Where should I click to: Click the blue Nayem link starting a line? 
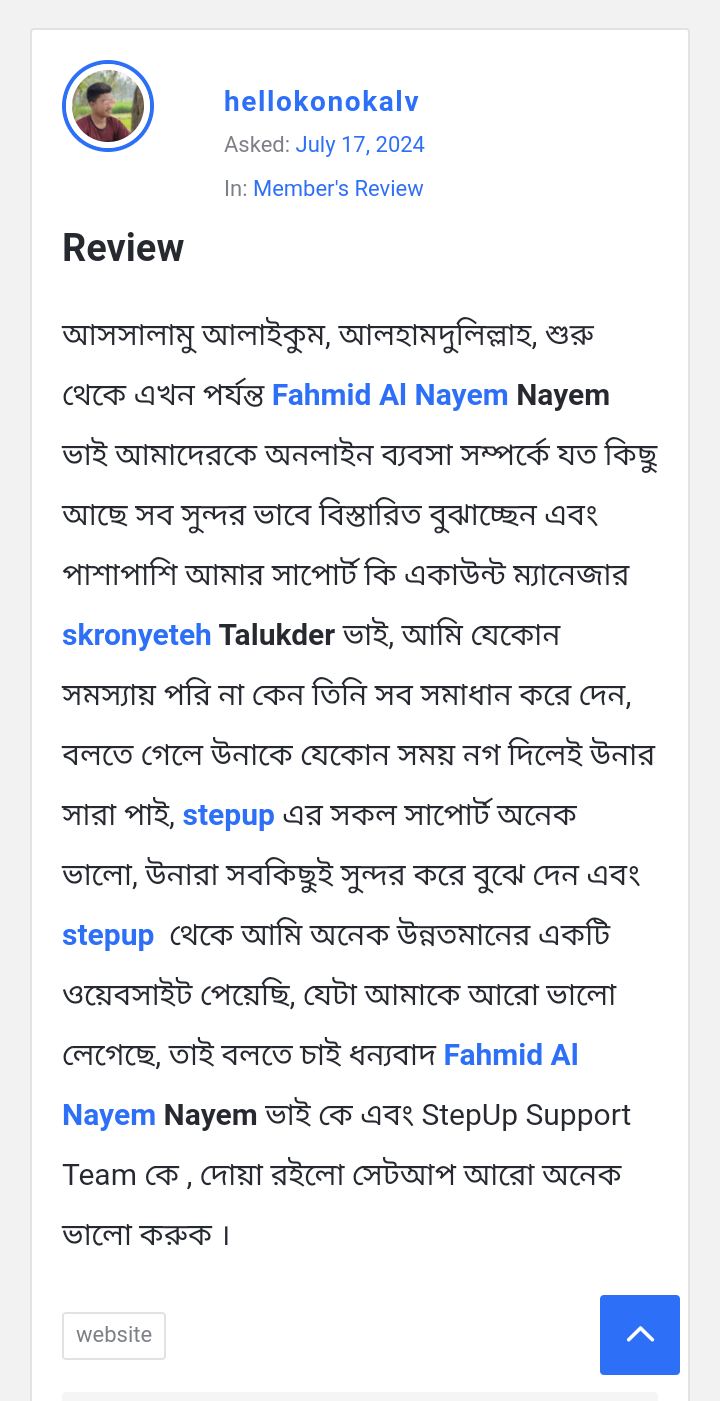(109, 1115)
